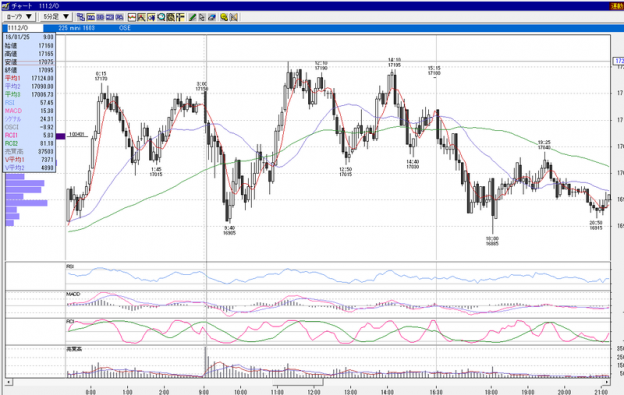Image resolution: width=624 pixels, height=395 pixels.
Task: Click the blue 225 mini header bar
Action: (x=326, y=28)
